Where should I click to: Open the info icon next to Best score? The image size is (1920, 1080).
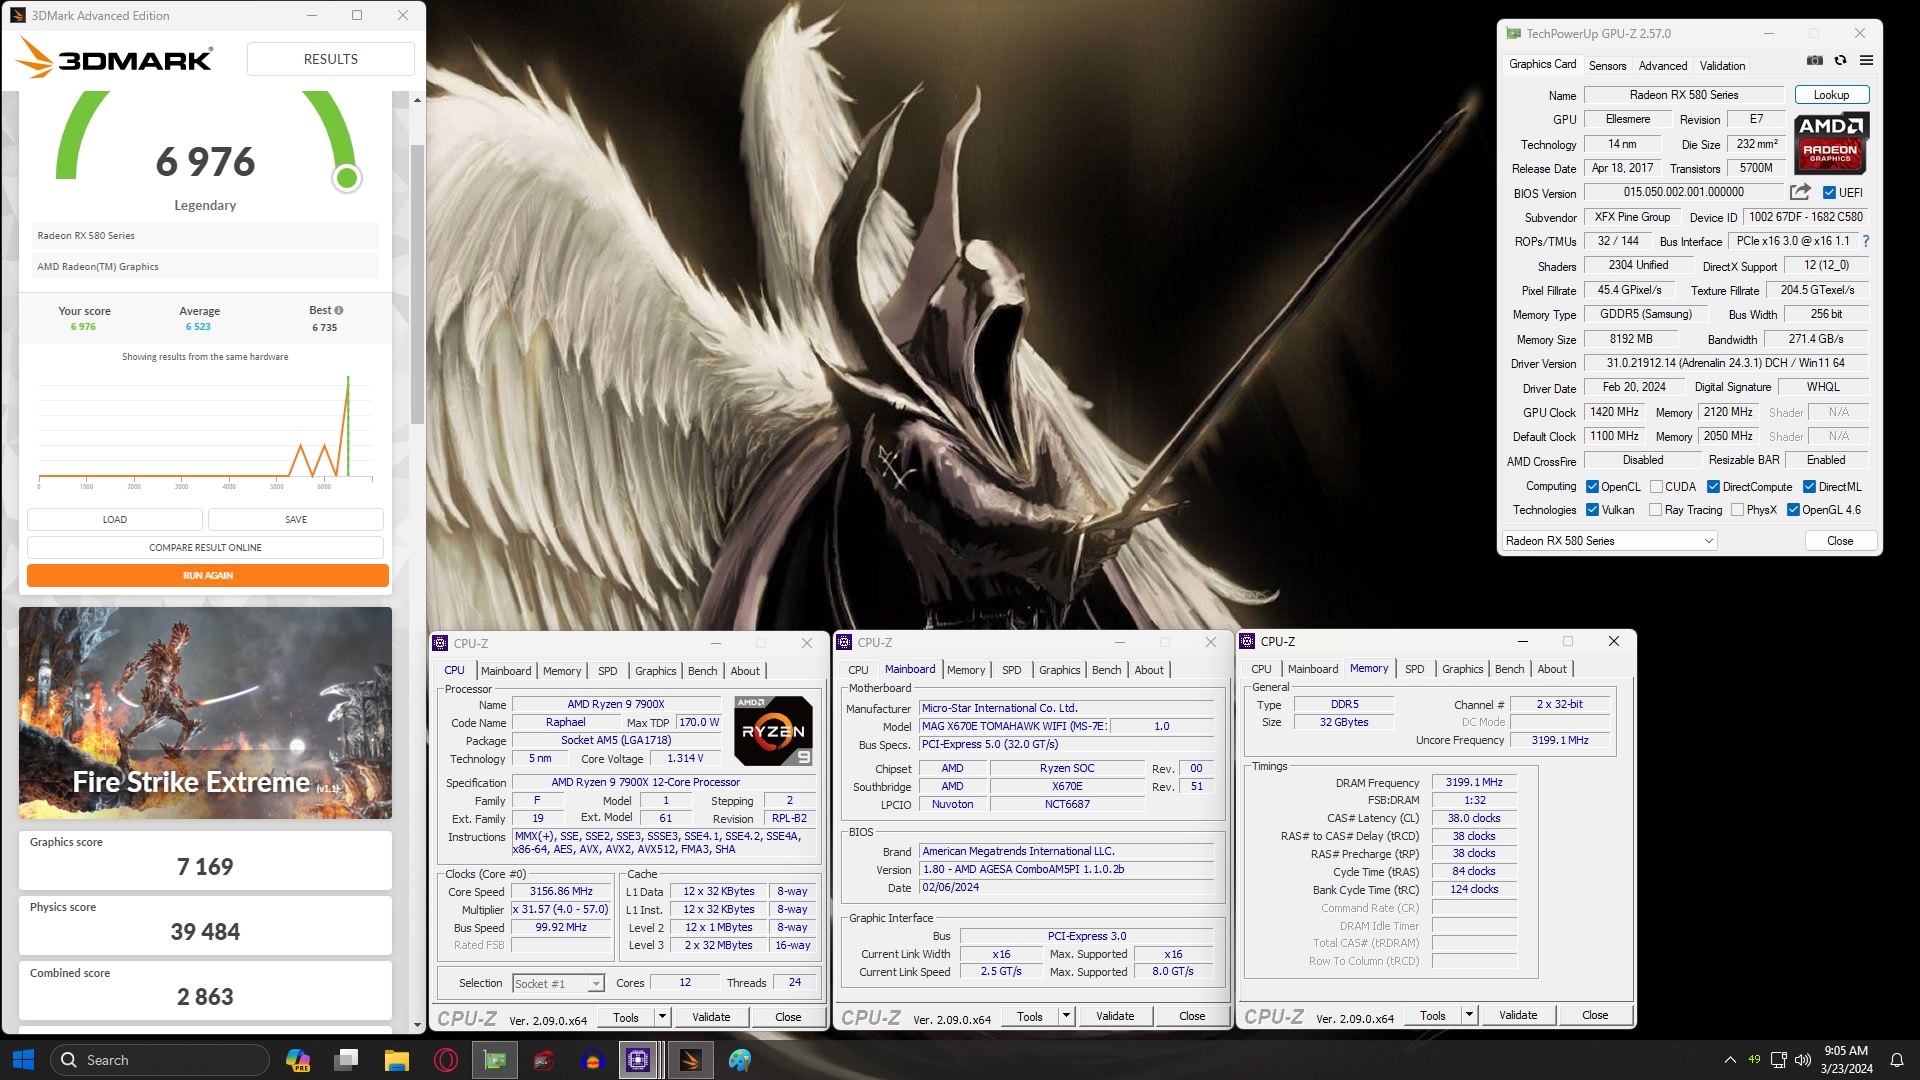(339, 310)
